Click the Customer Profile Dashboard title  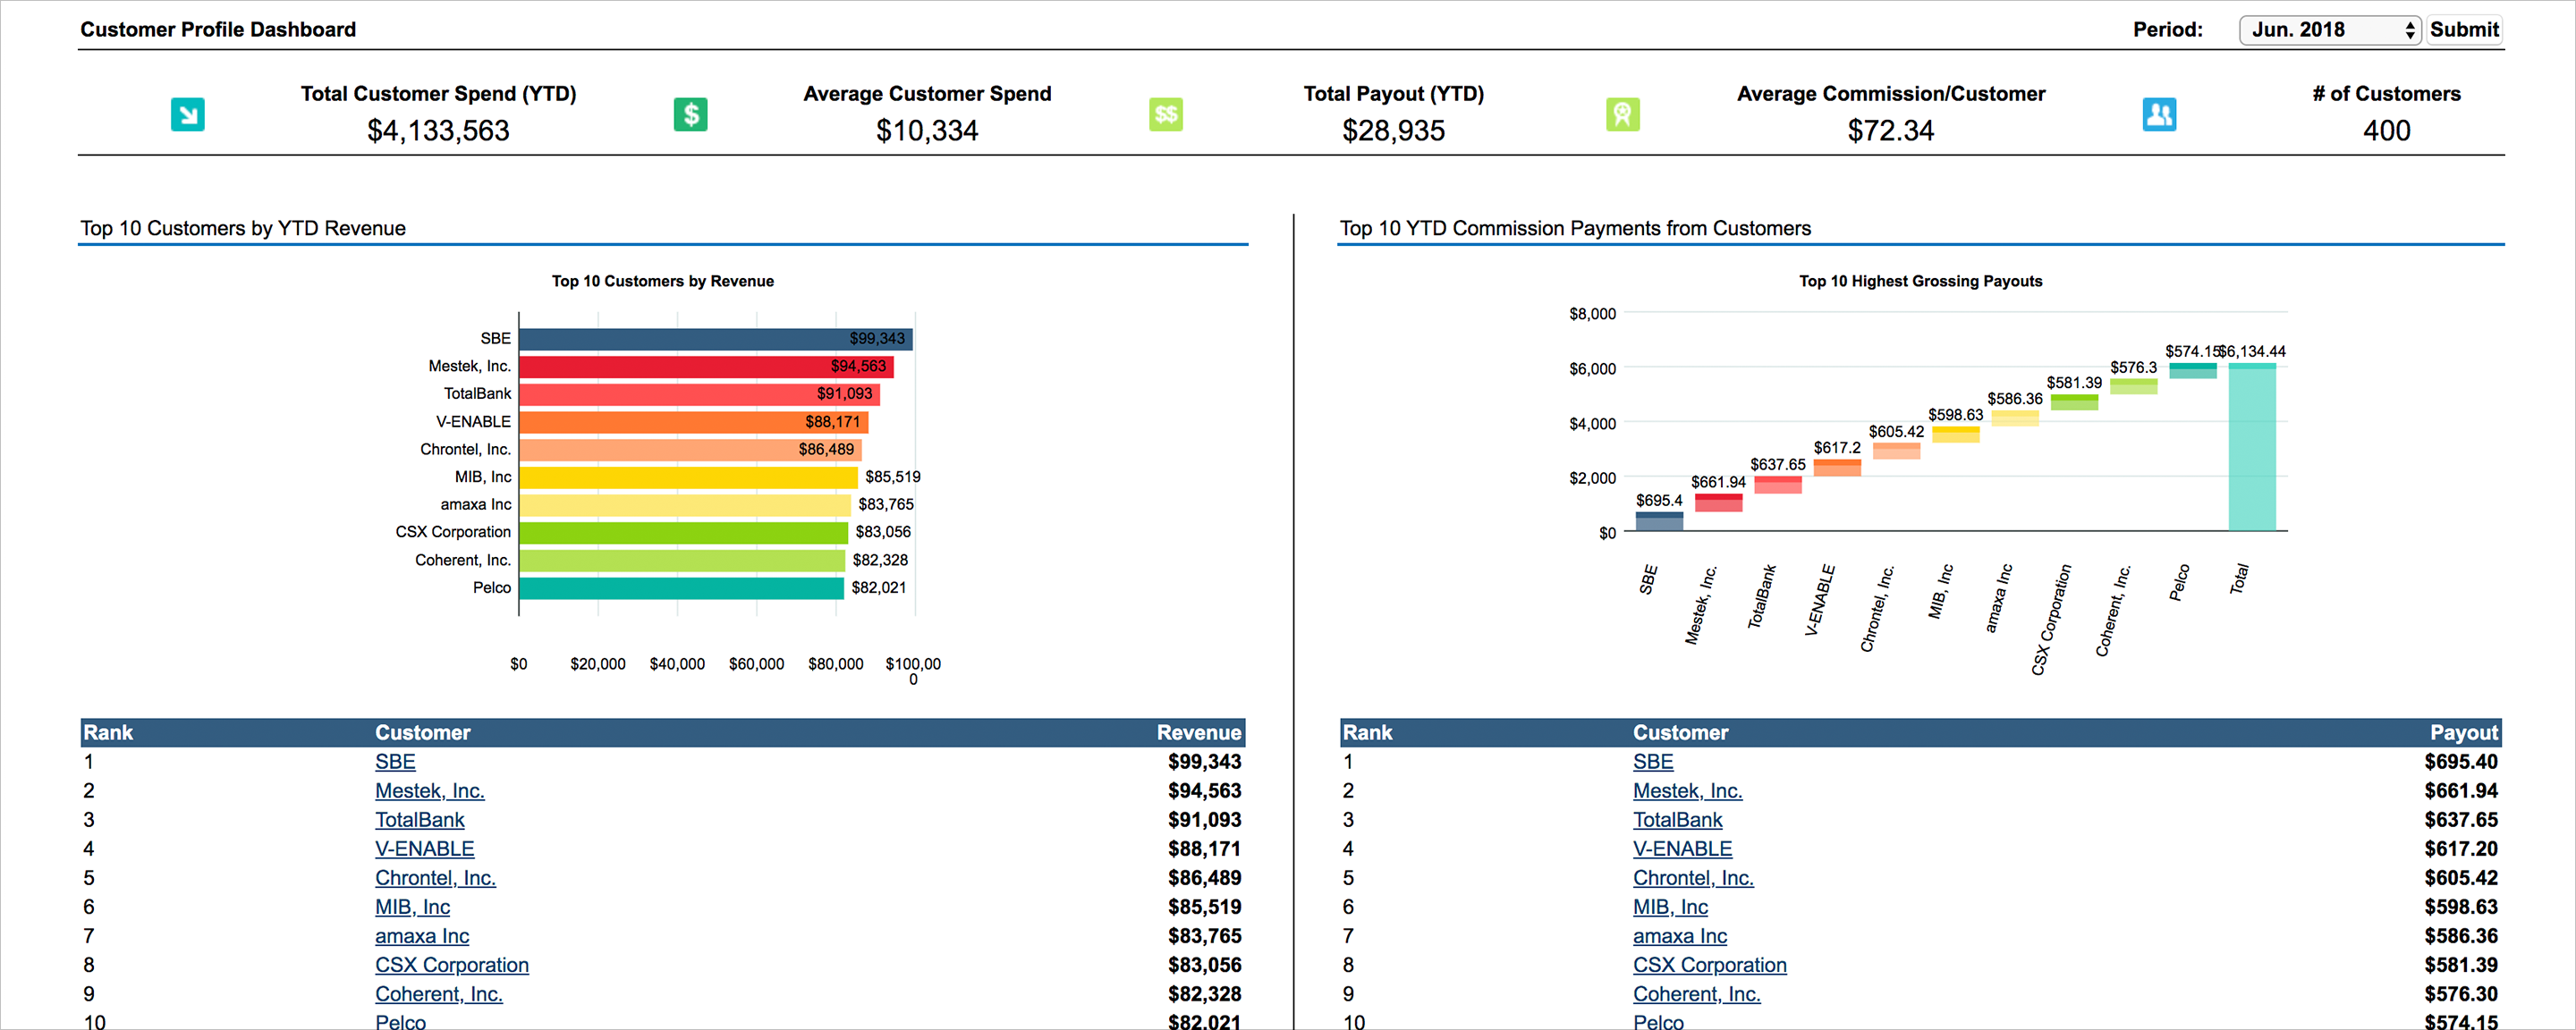pyautogui.click(x=218, y=29)
